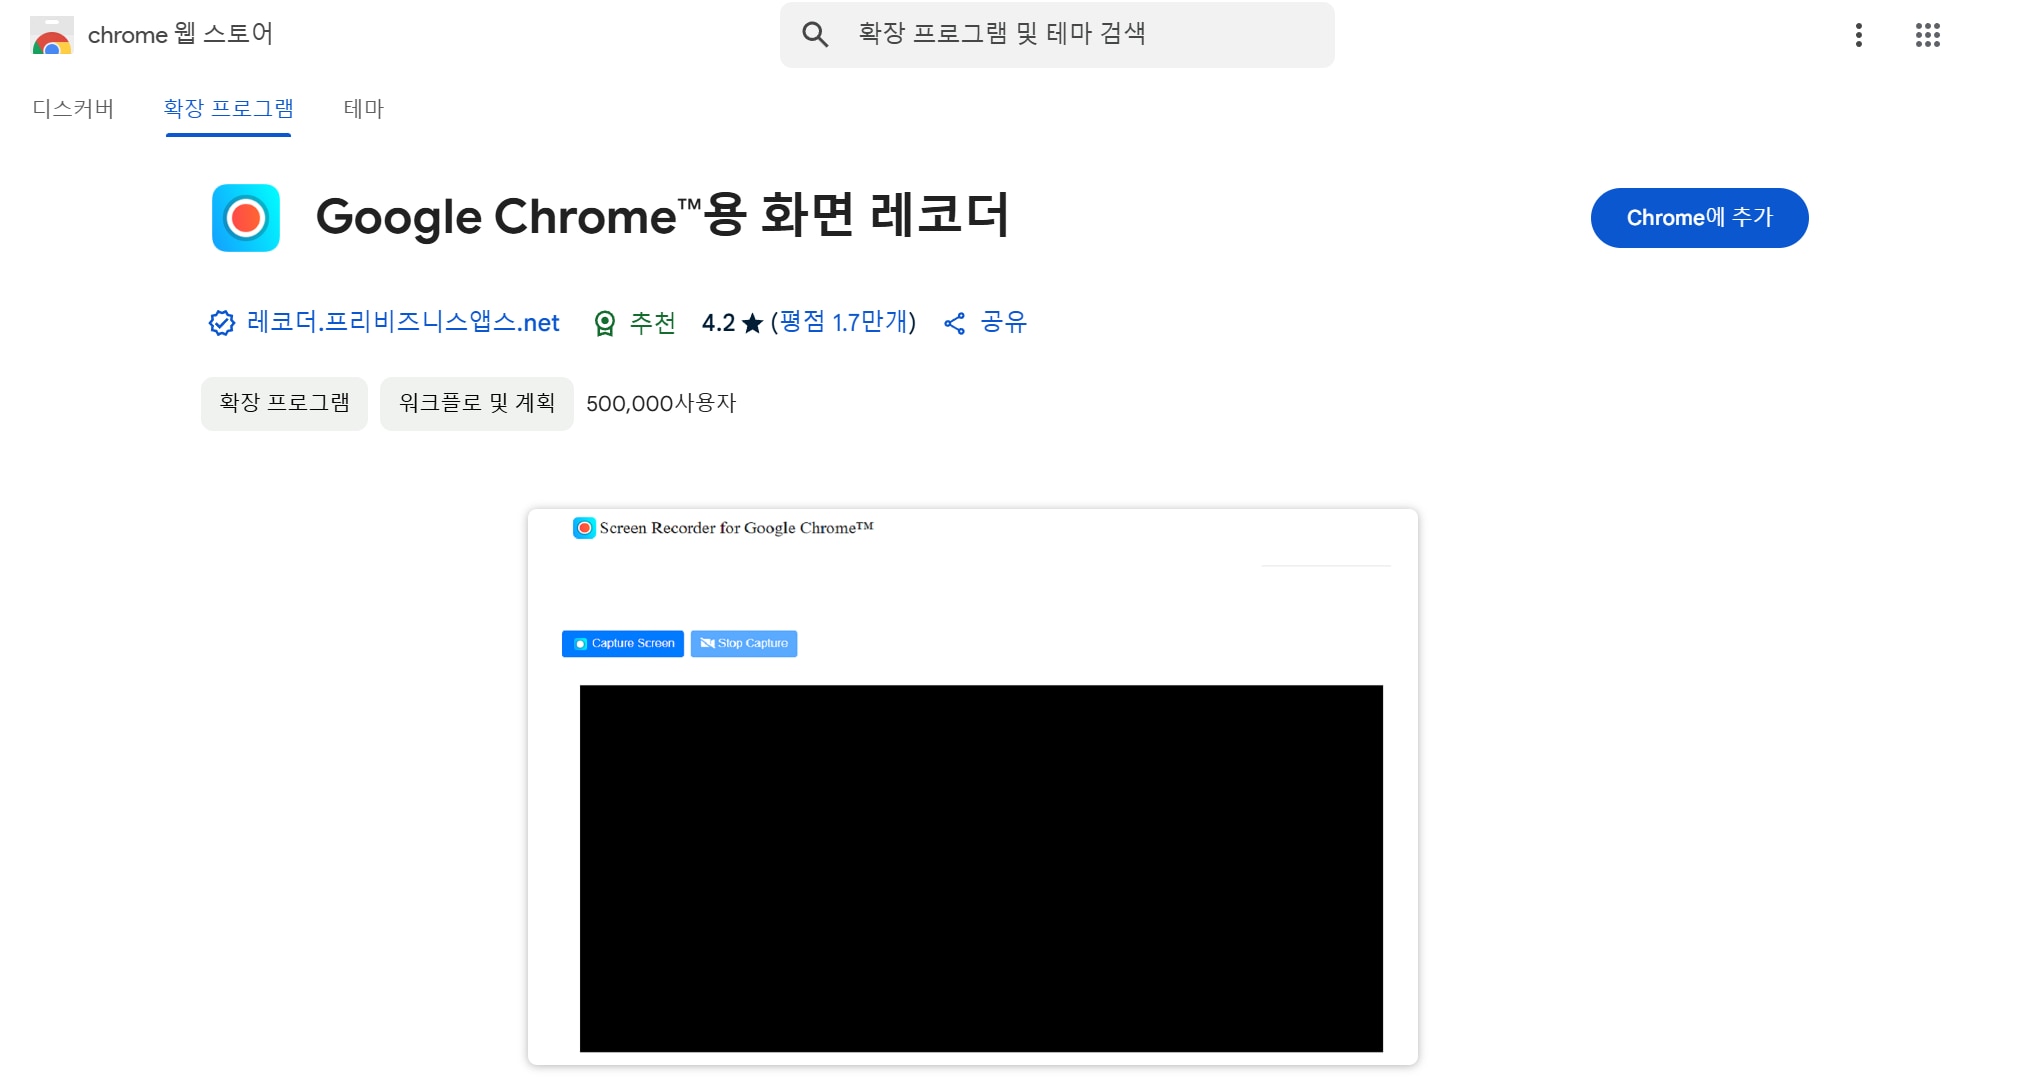Click the 4.2 rating value
The image size is (2038, 1091).
pyautogui.click(x=718, y=323)
